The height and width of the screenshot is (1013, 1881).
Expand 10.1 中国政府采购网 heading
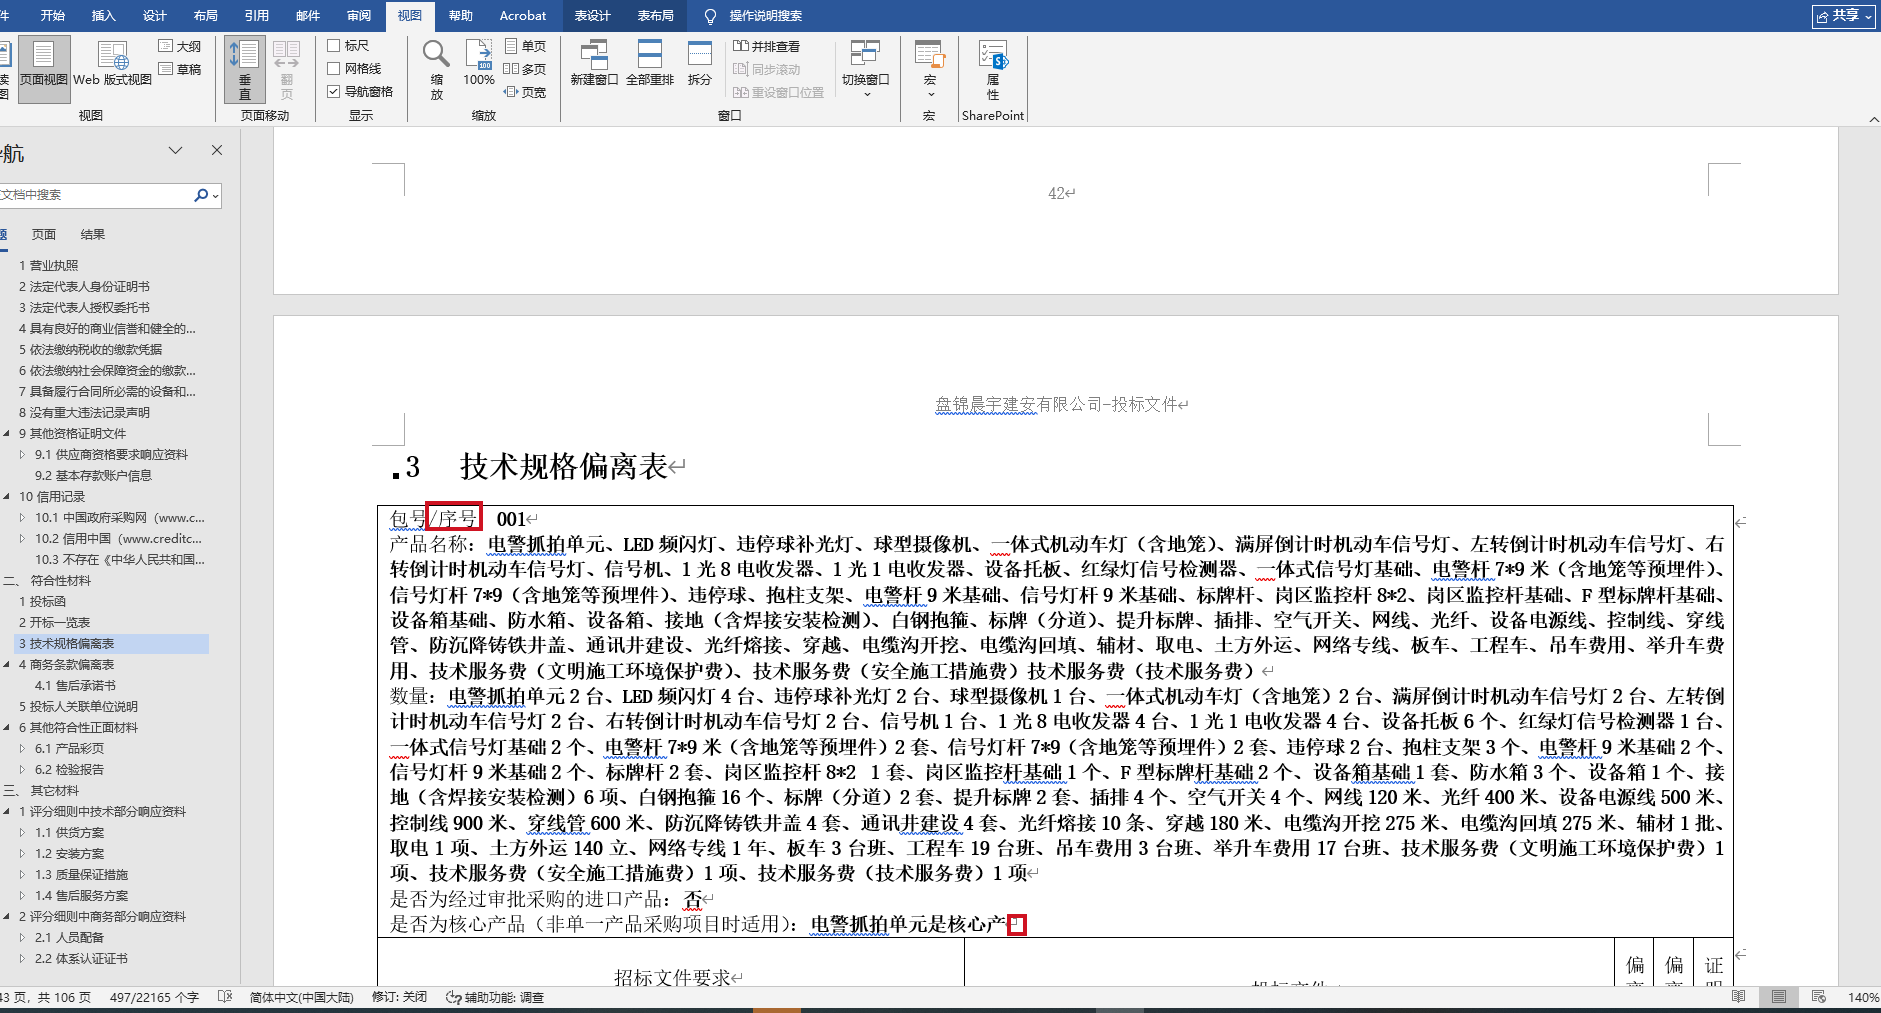tap(23, 518)
